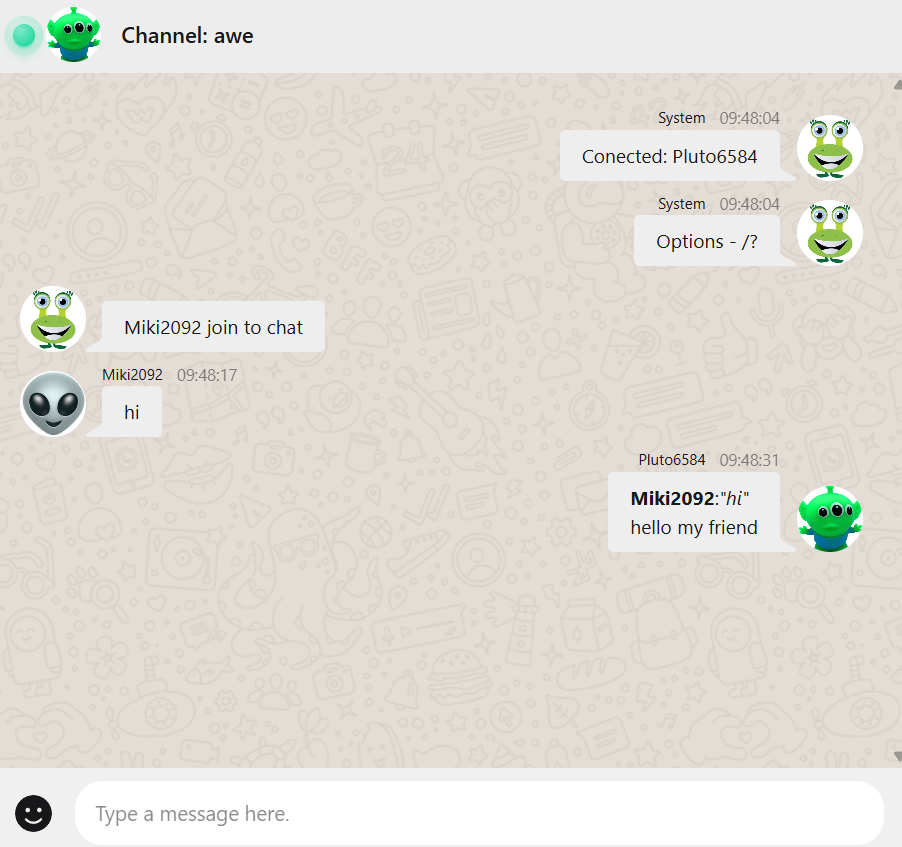This screenshot has width=902, height=847.
Task: Select the "Channel: awe" title
Action: click(x=187, y=36)
